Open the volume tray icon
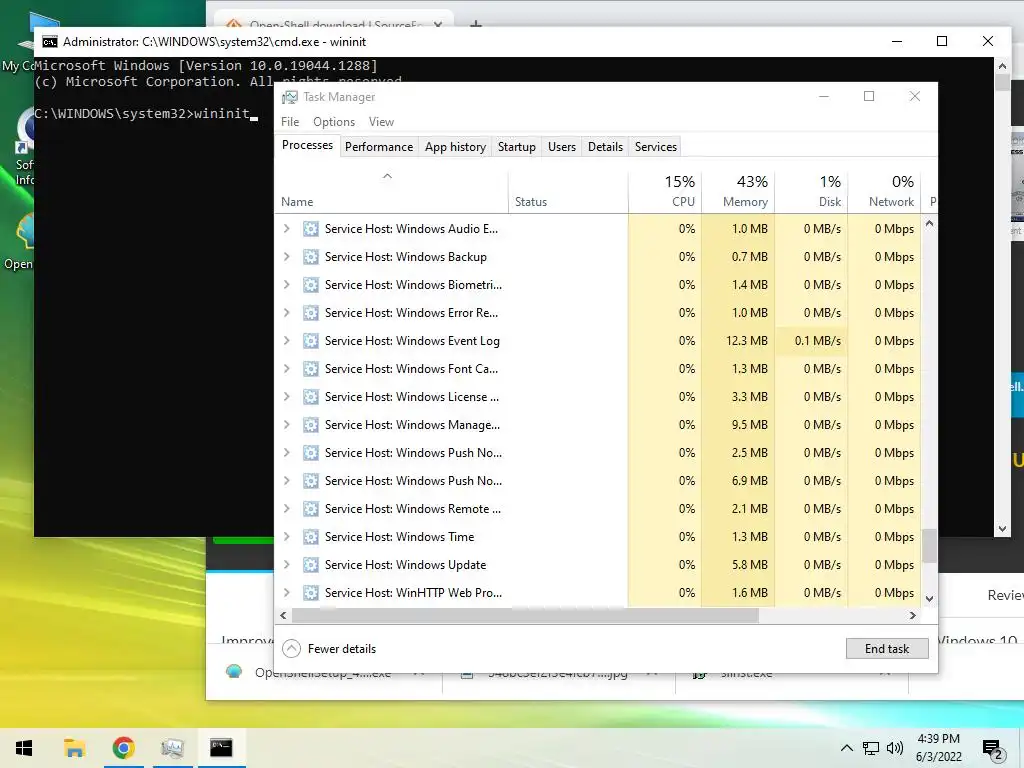 (895, 748)
